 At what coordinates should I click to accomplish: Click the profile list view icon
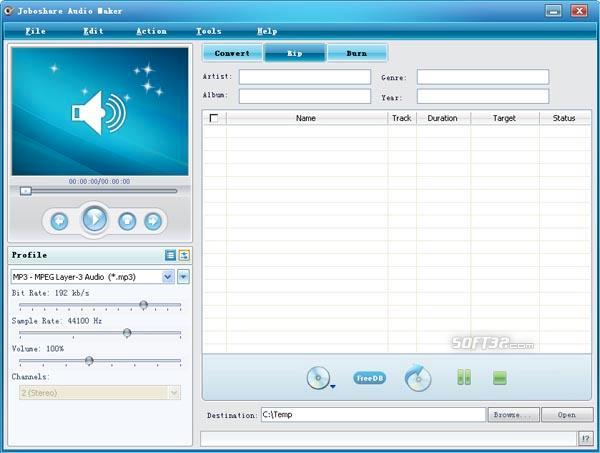click(x=170, y=255)
